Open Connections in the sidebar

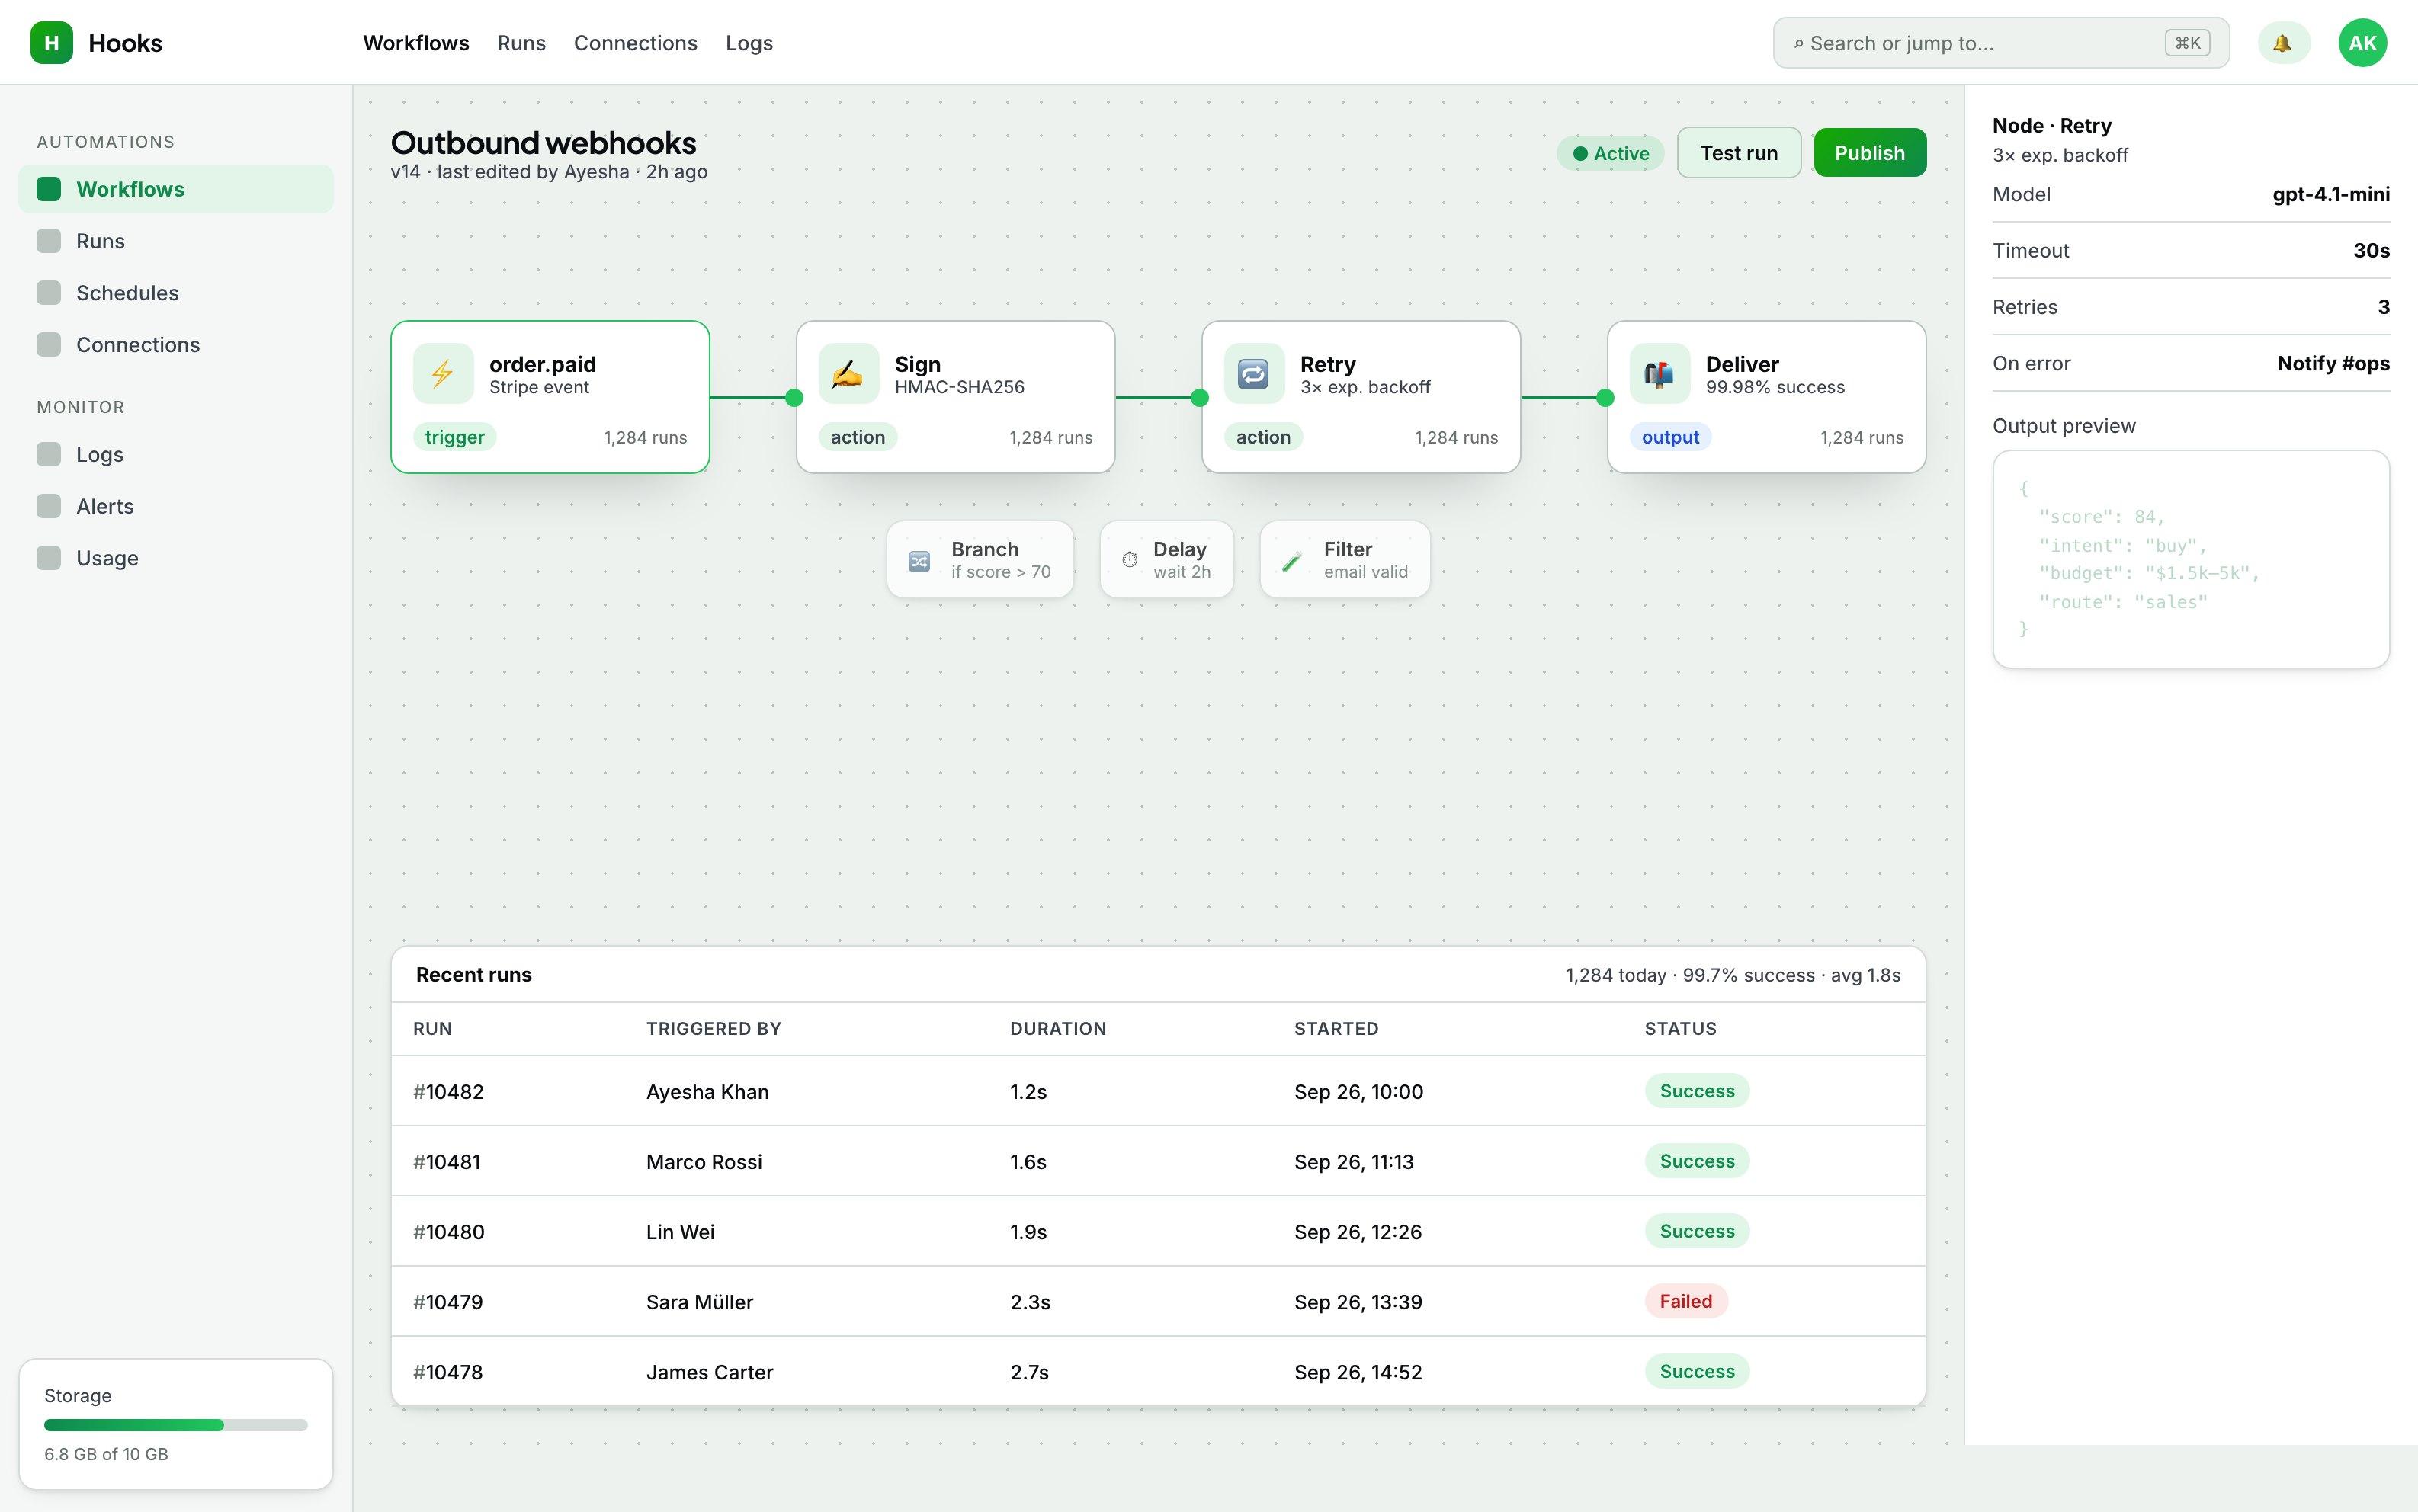pyautogui.click(x=176, y=345)
